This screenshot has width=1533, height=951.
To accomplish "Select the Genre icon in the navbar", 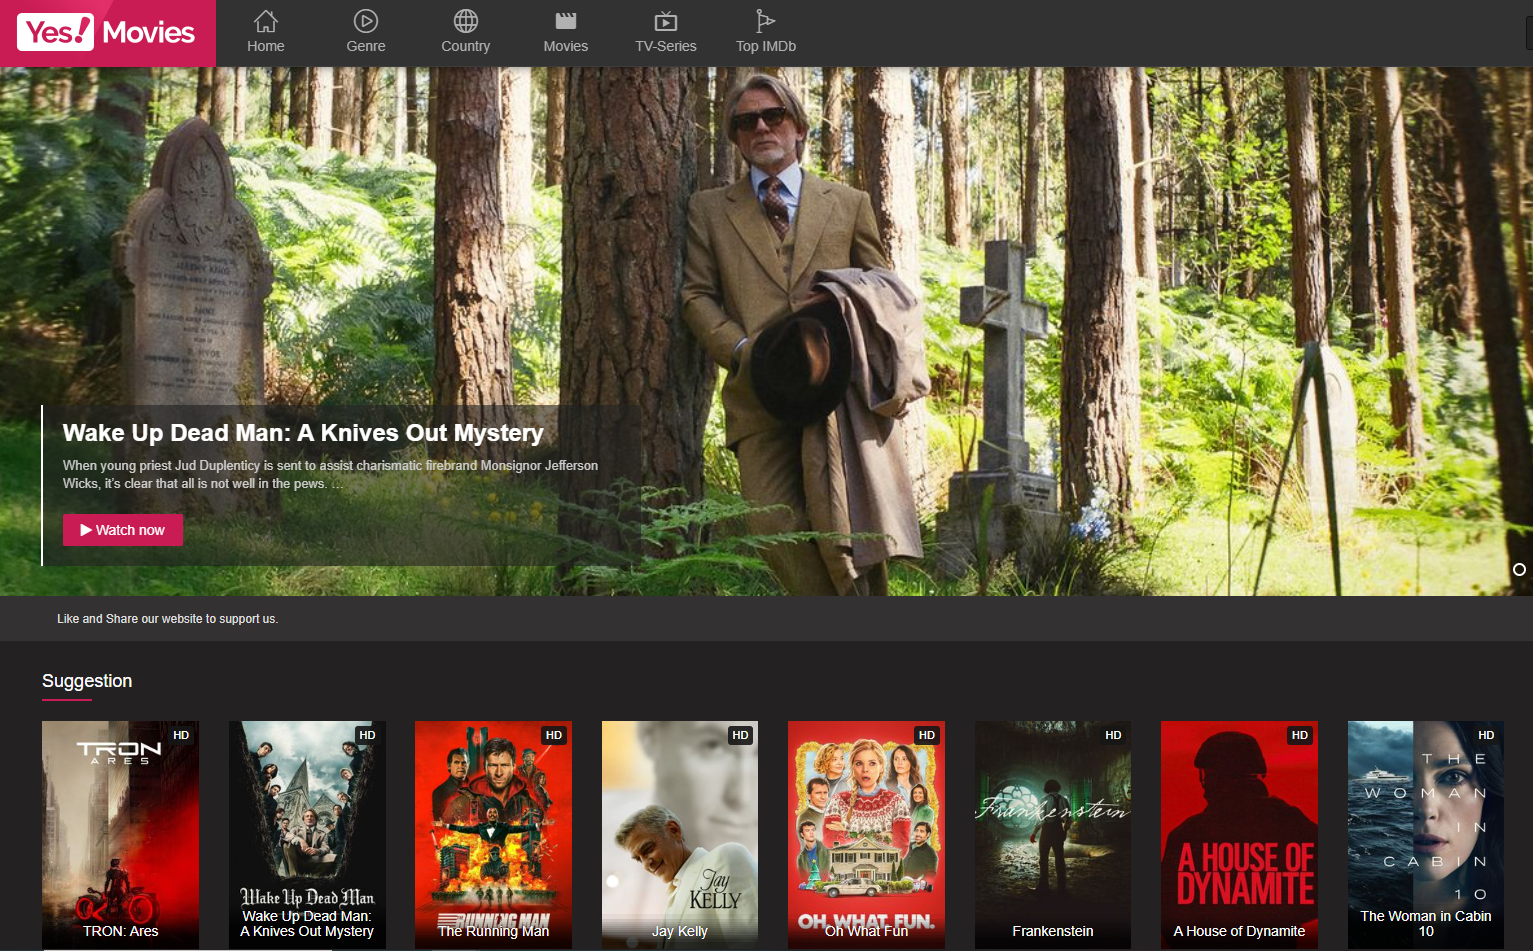I will pos(365,19).
